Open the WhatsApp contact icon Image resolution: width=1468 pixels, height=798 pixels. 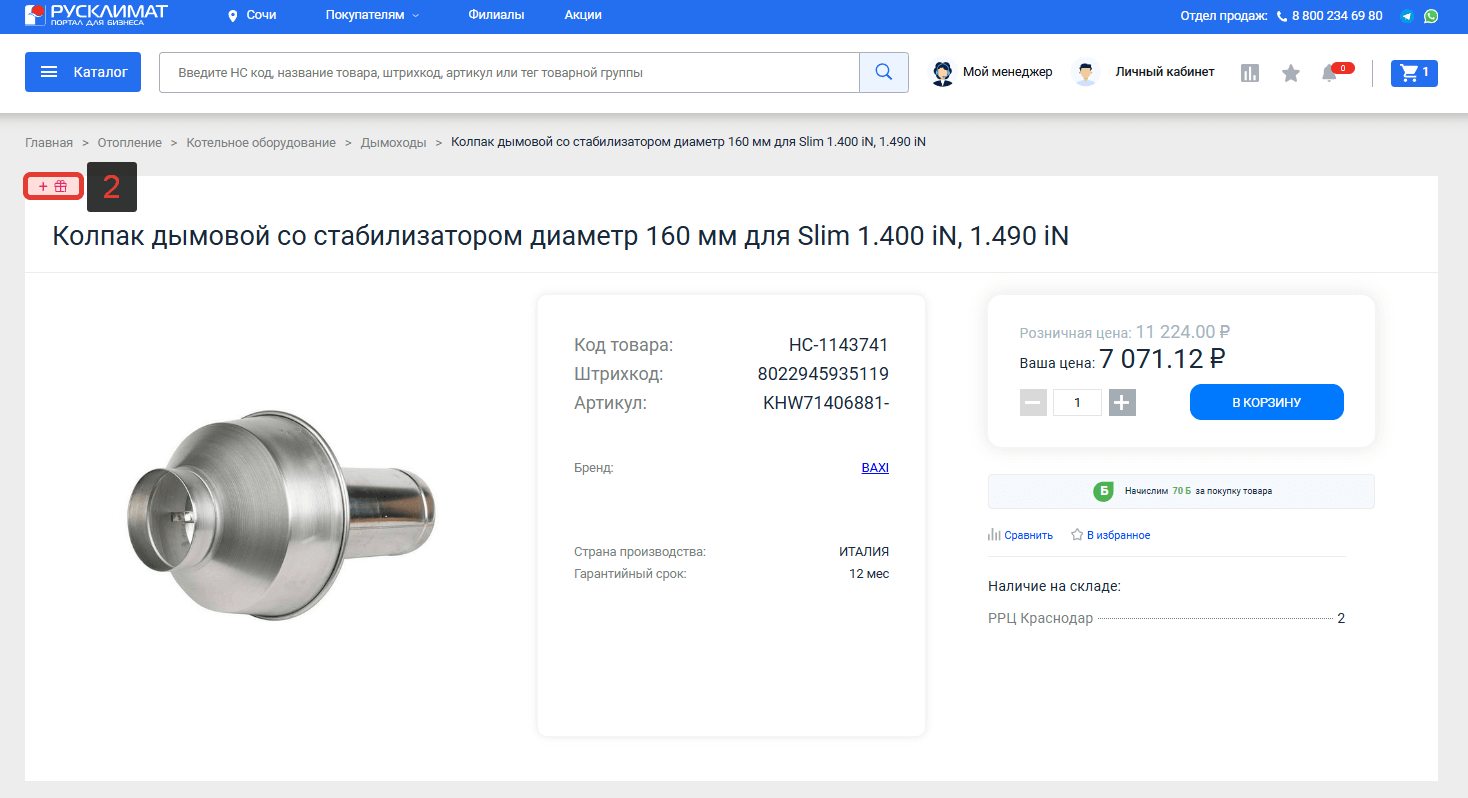[1432, 16]
